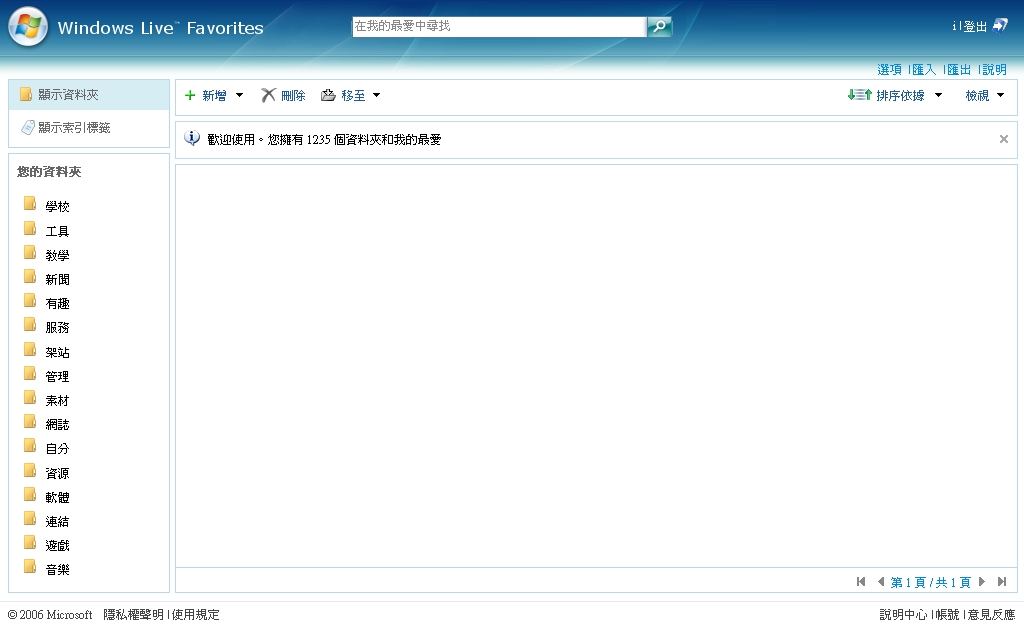
Task: Click tag icon beside 顯示索引標籤
Action: click(27, 127)
